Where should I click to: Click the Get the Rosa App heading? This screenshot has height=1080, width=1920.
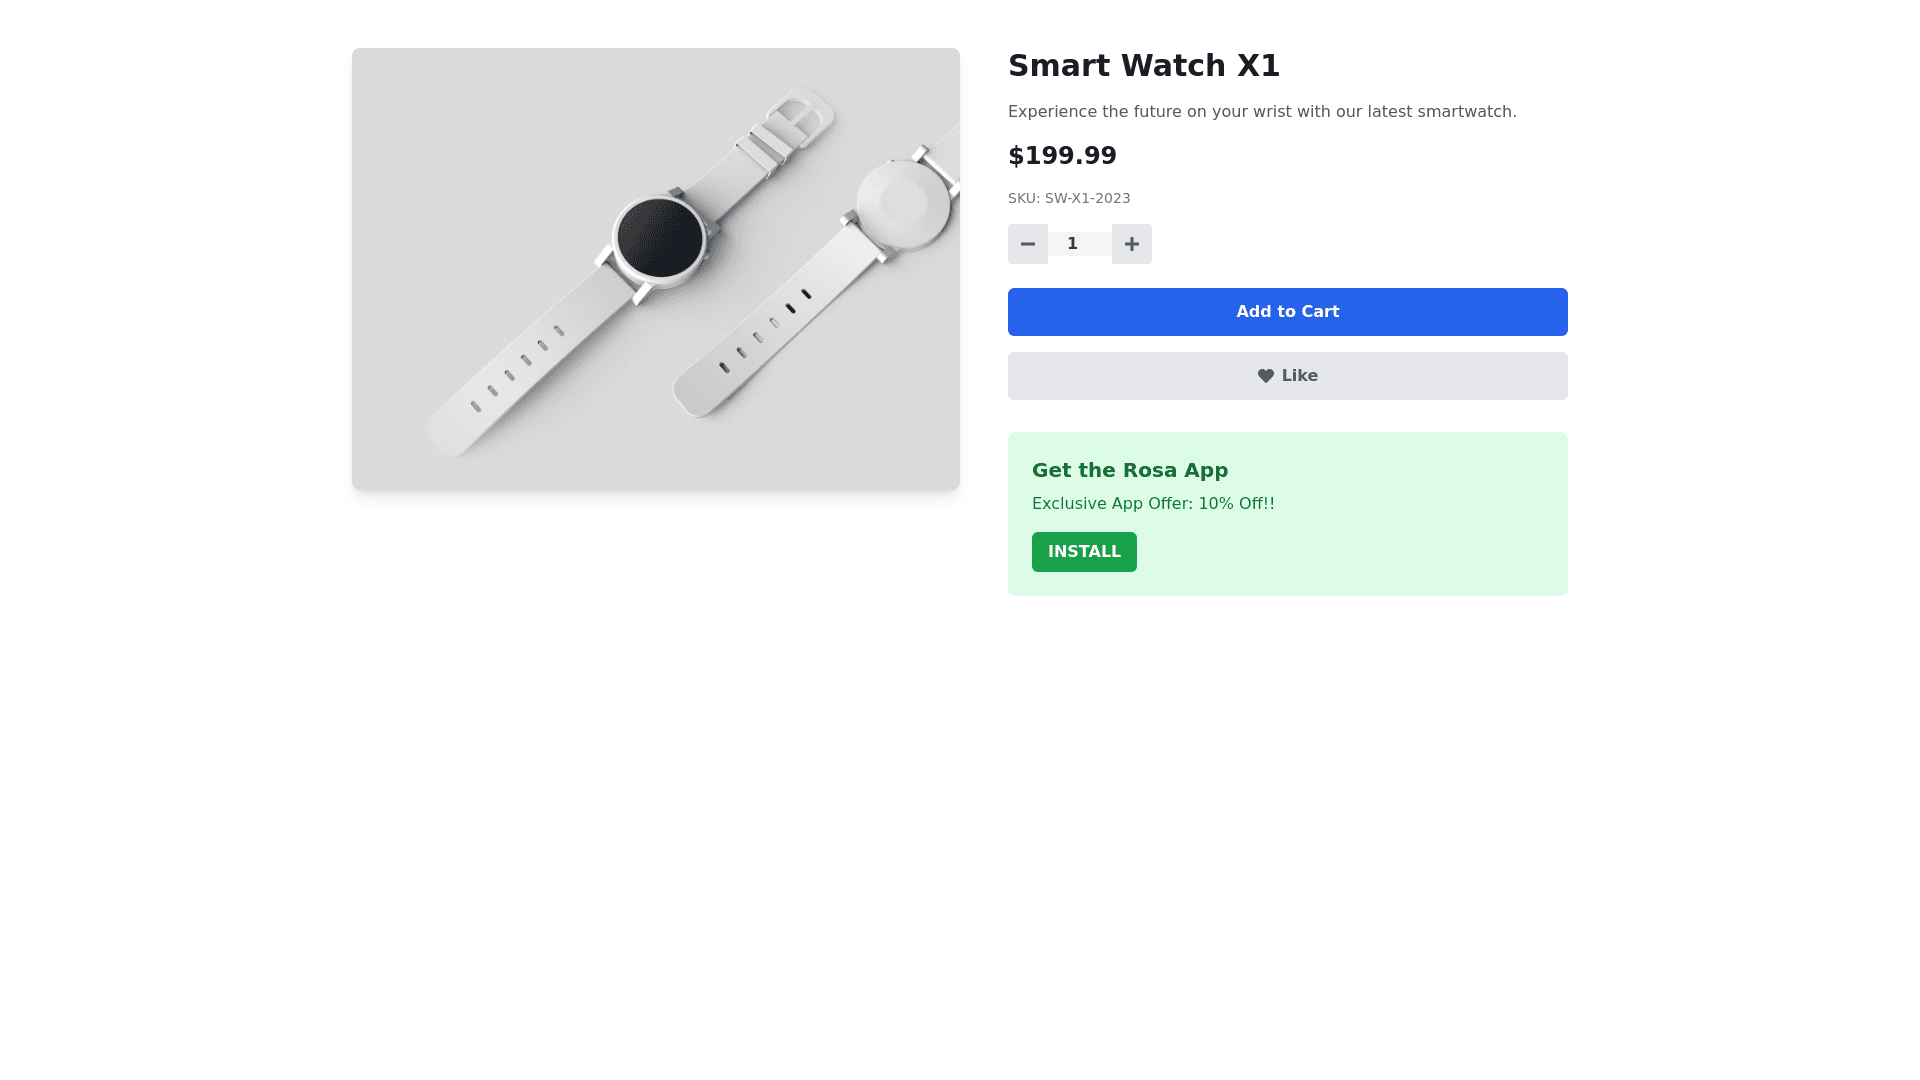[x=1130, y=470]
